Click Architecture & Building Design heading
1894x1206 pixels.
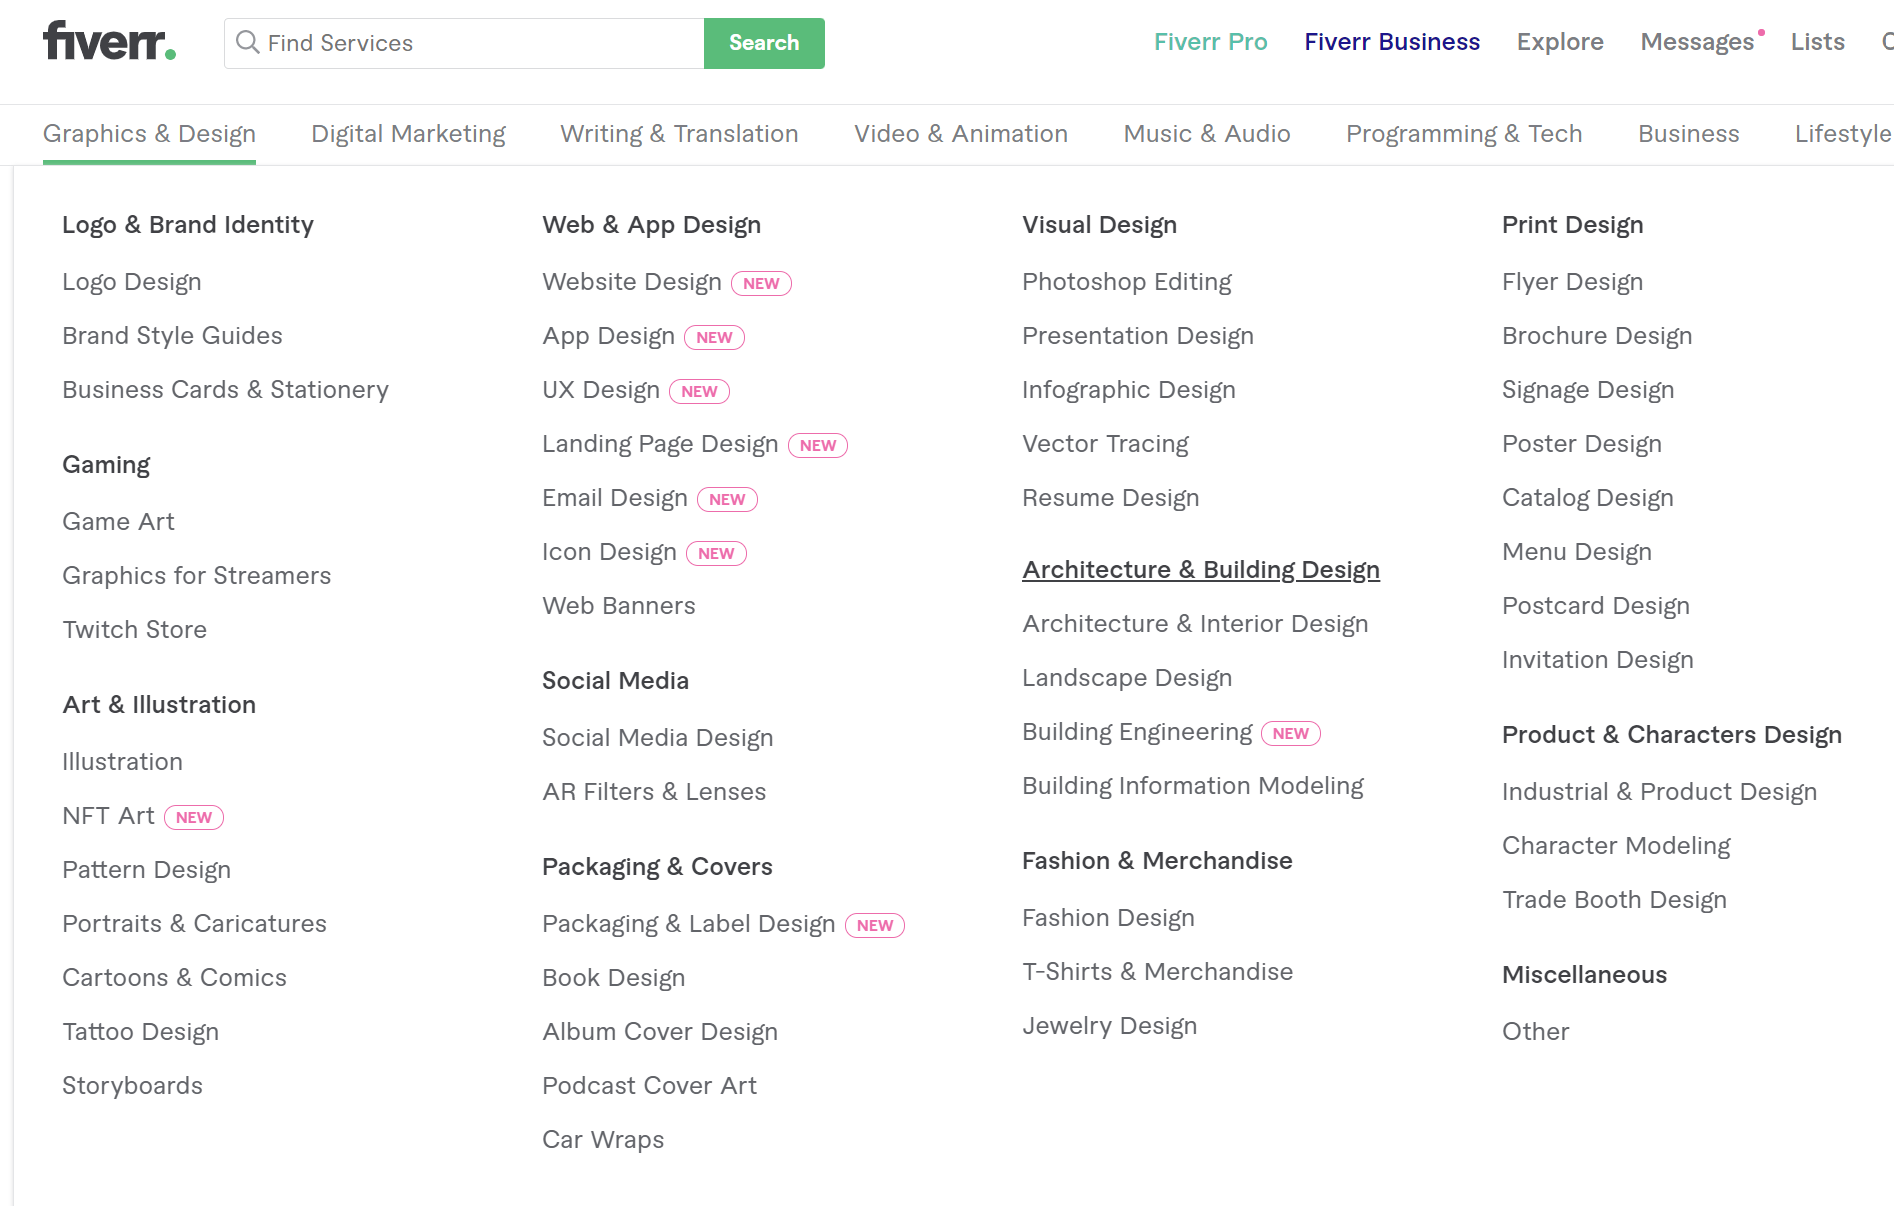(x=1201, y=570)
